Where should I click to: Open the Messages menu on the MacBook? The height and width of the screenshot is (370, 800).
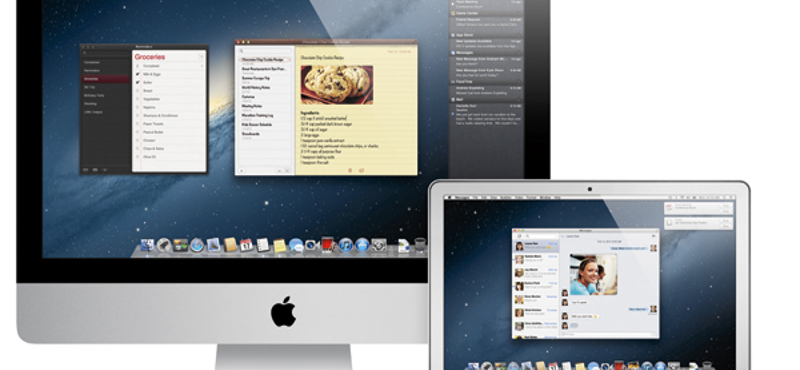(463, 197)
